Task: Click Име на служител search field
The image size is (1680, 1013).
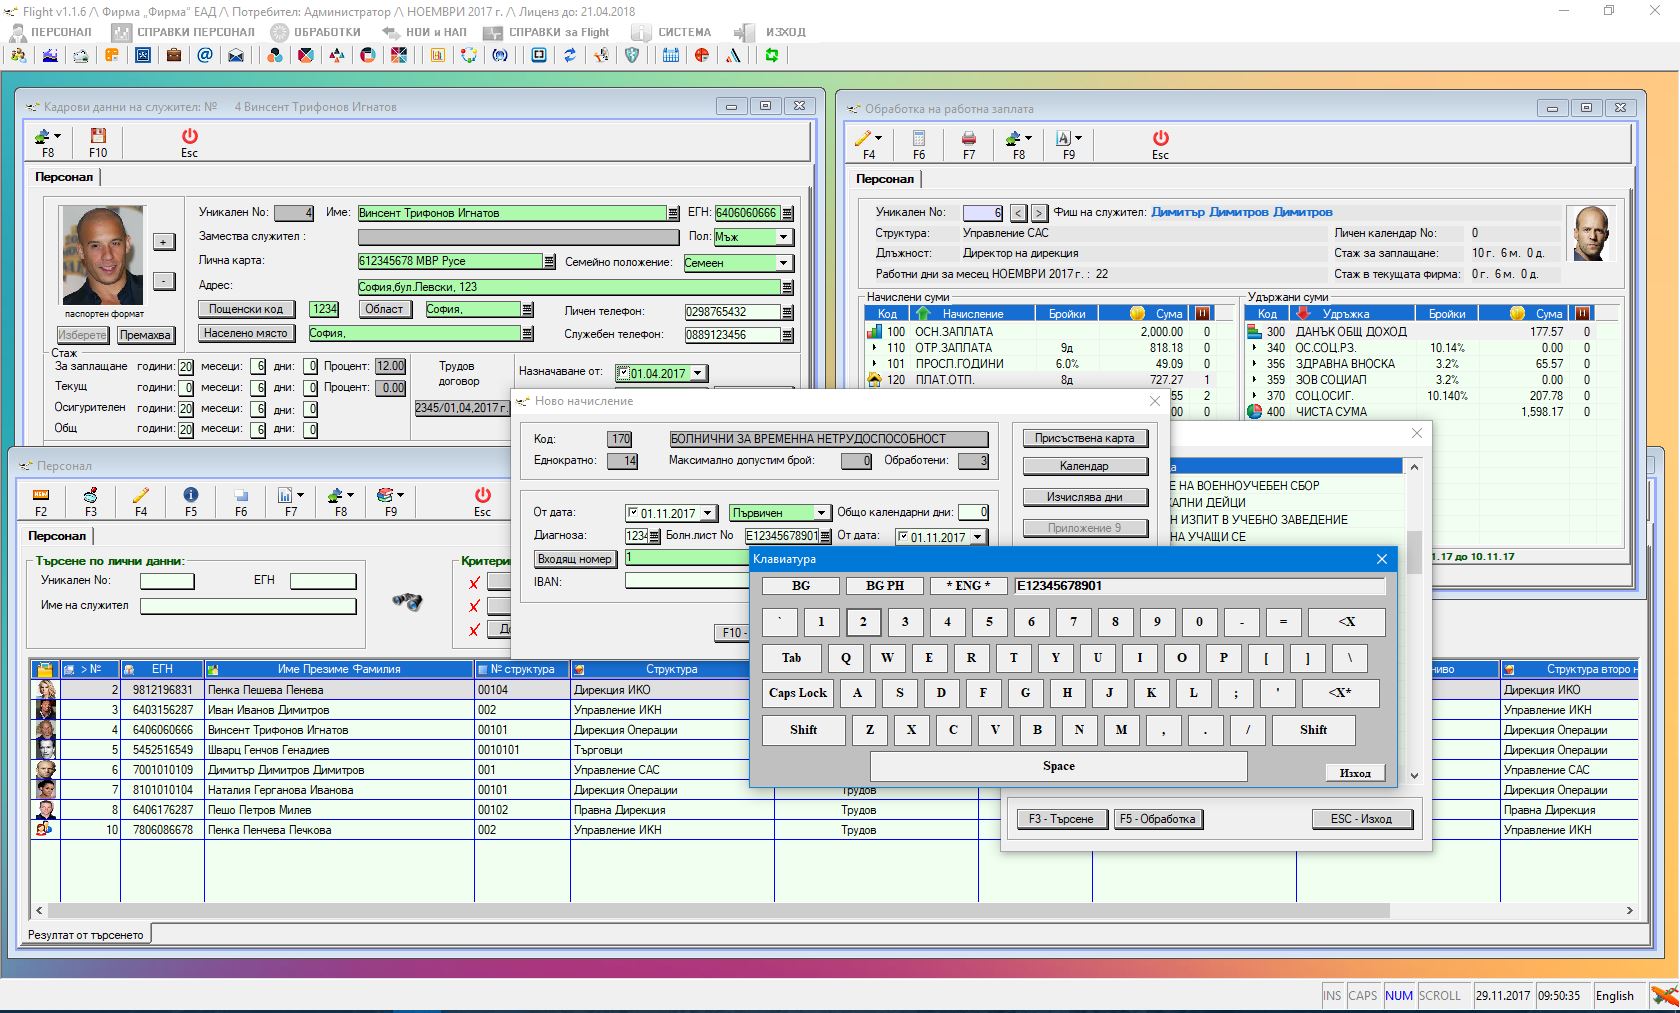Action: point(248,606)
